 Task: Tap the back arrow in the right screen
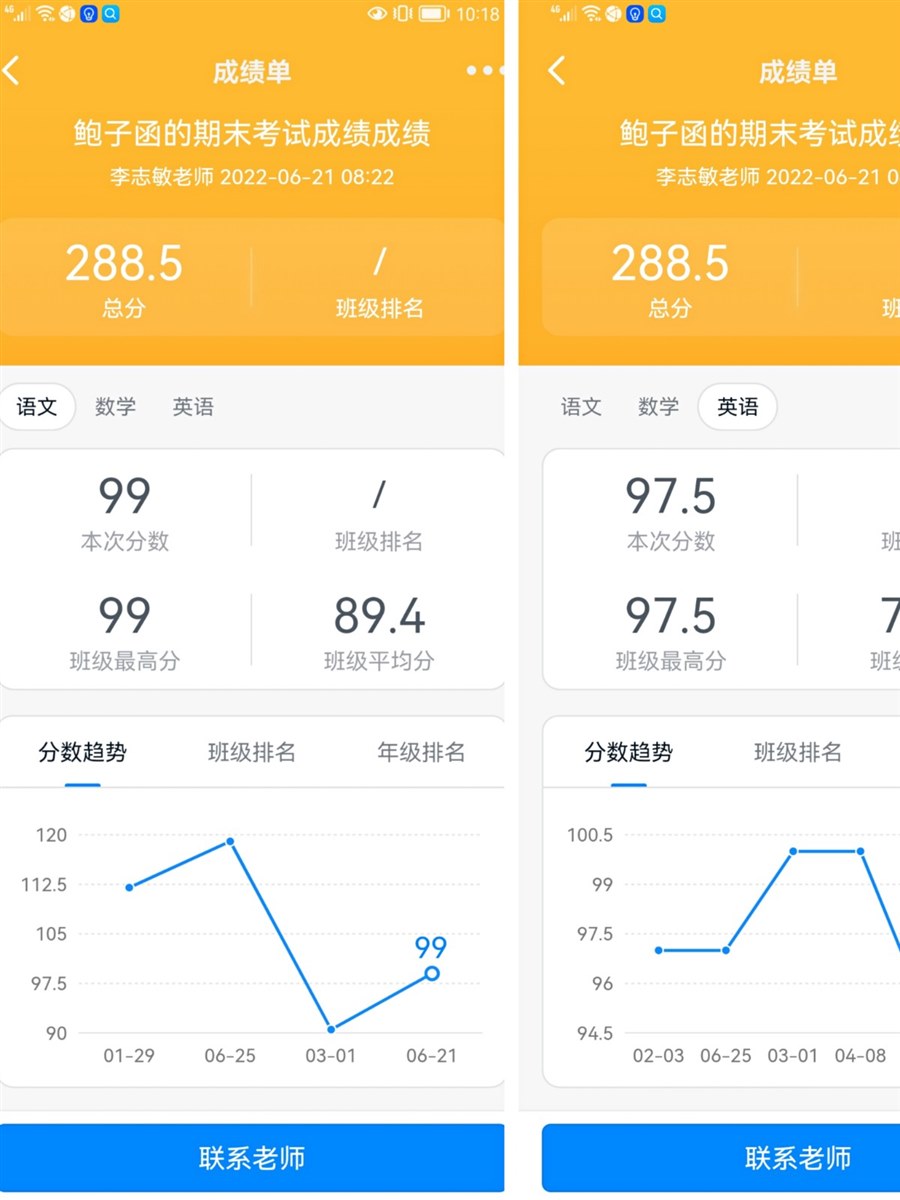(x=557, y=71)
